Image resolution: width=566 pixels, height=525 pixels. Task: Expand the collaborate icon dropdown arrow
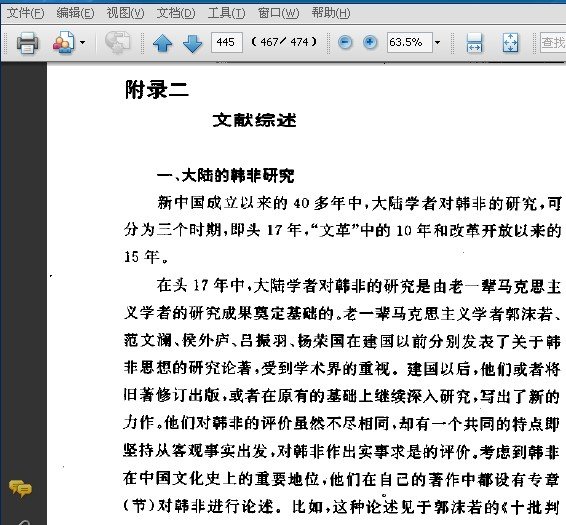(x=83, y=43)
